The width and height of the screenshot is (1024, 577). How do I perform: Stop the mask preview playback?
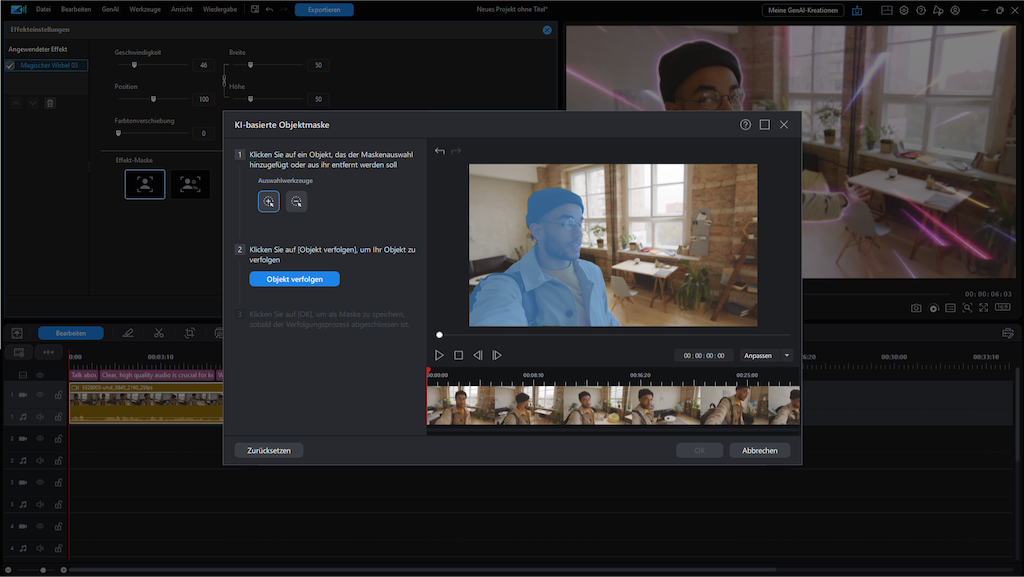coord(458,355)
